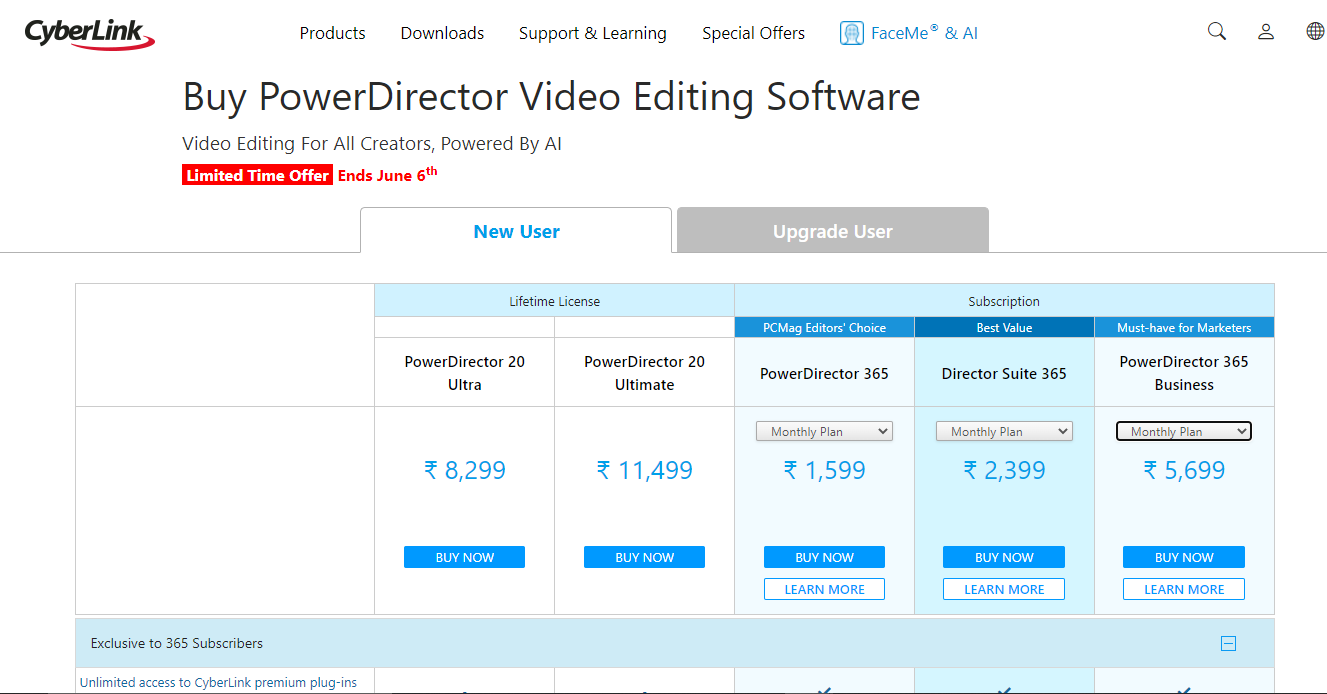Buy now PowerDirector 365 Business

click(x=1184, y=557)
